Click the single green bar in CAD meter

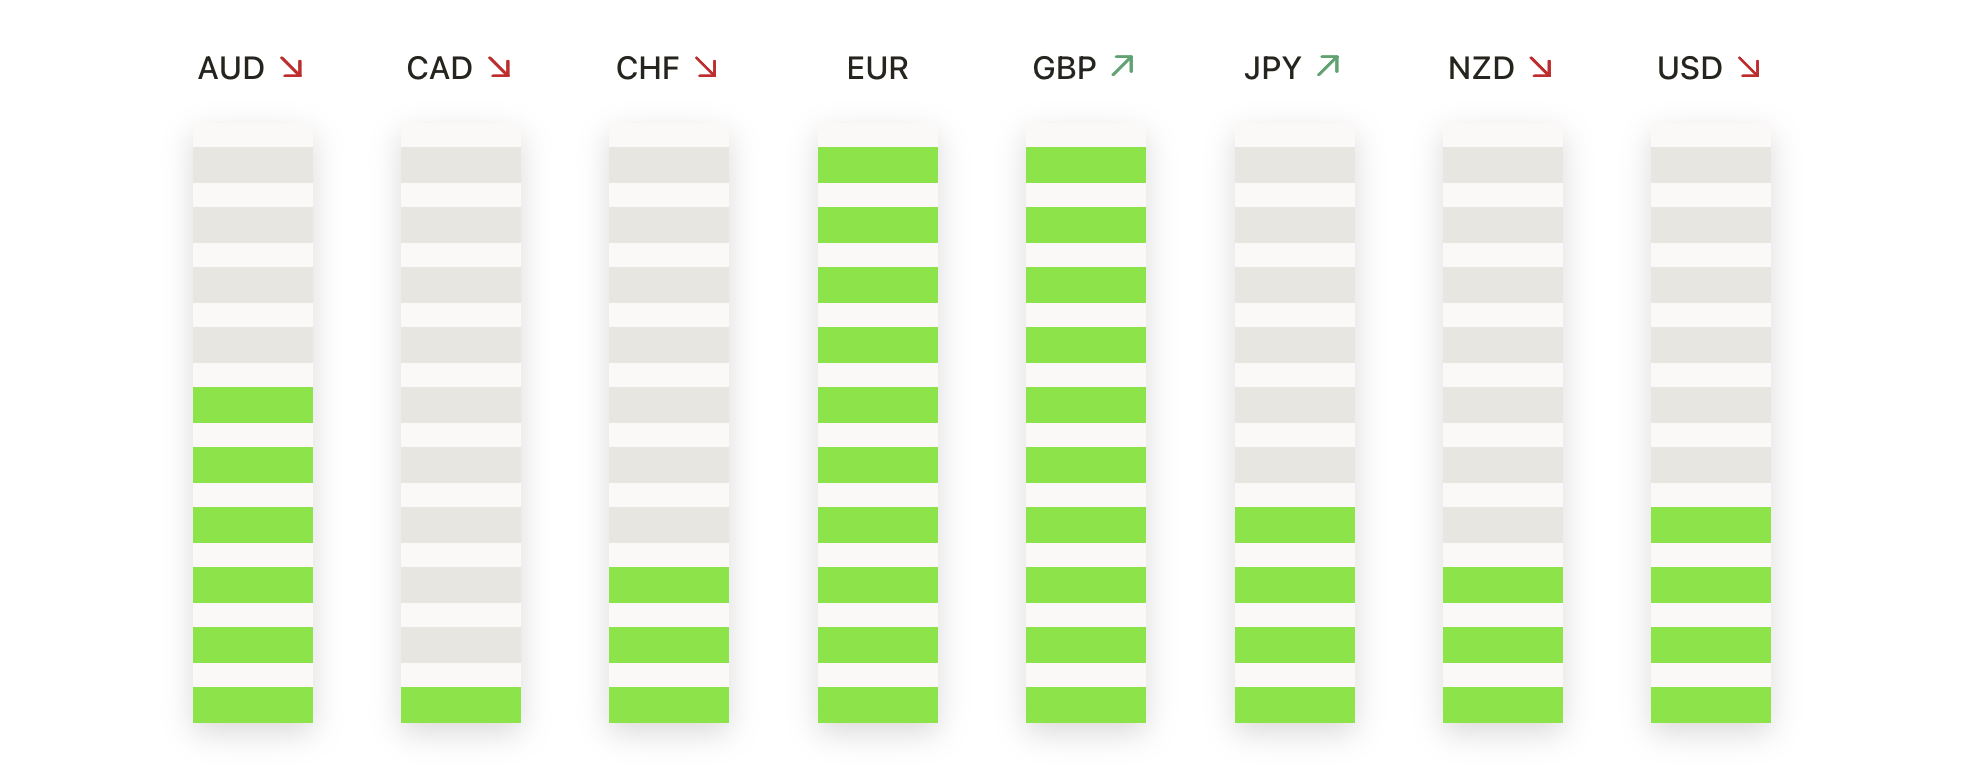[460, 705]
